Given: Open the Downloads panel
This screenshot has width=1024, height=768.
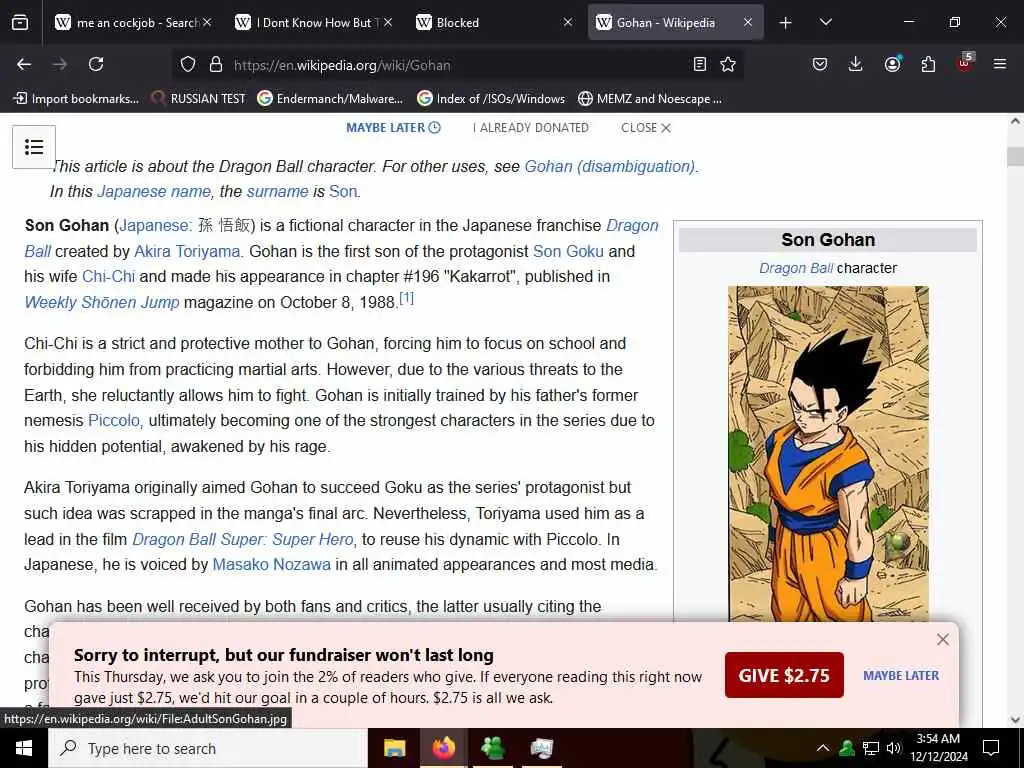Looking at the screenshot, I should (856, 64).
